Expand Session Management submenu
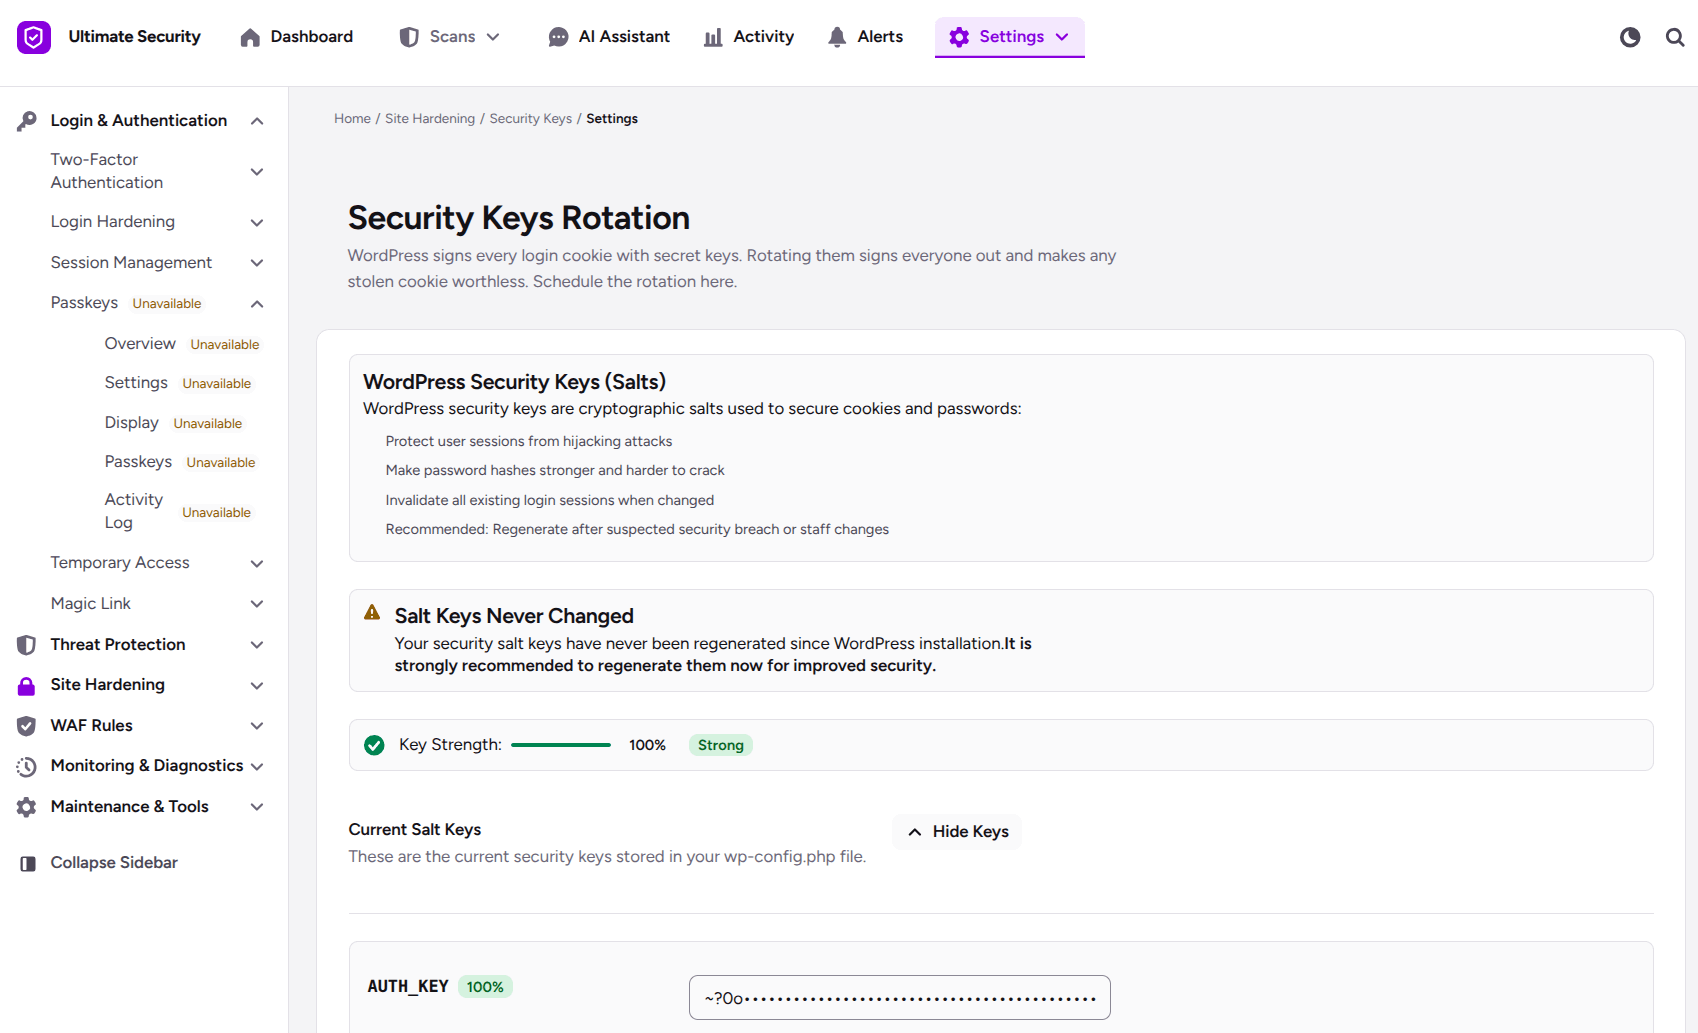 click(x=257, y=263)
